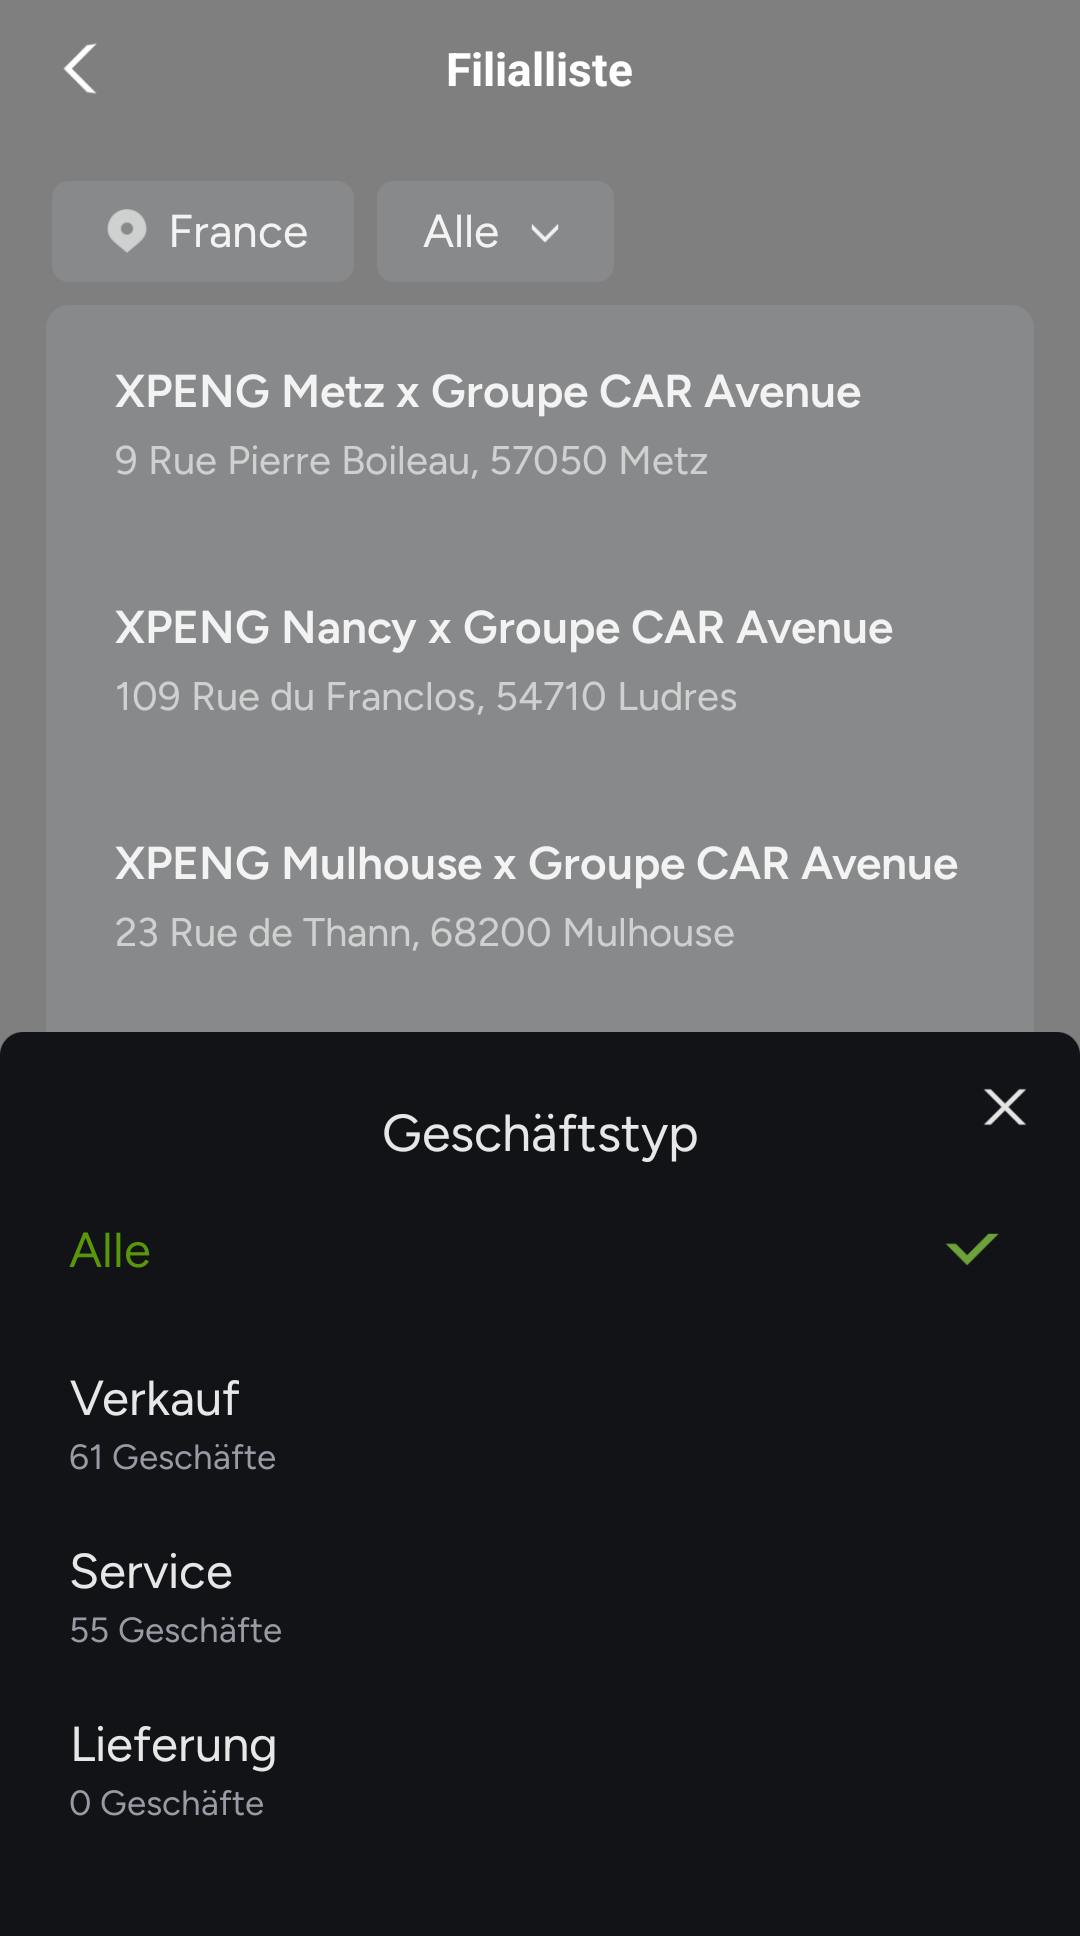Tap the back arrow in the header
Screen dimensions: 1080x1936
click(x=80, y=69)
